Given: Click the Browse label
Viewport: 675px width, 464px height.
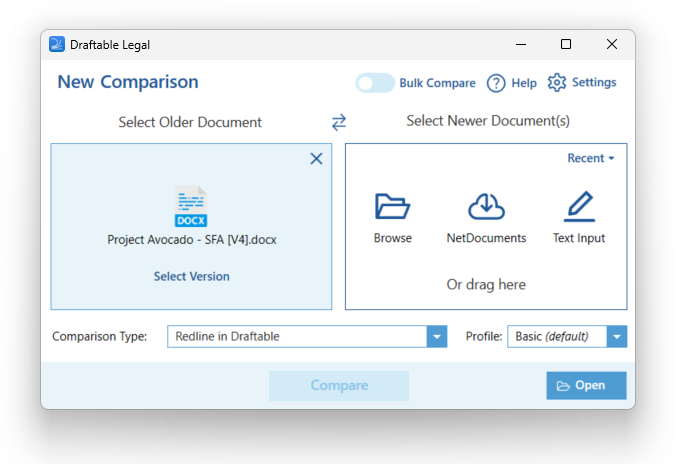Looking at the screenshot, I should [393, 238].
